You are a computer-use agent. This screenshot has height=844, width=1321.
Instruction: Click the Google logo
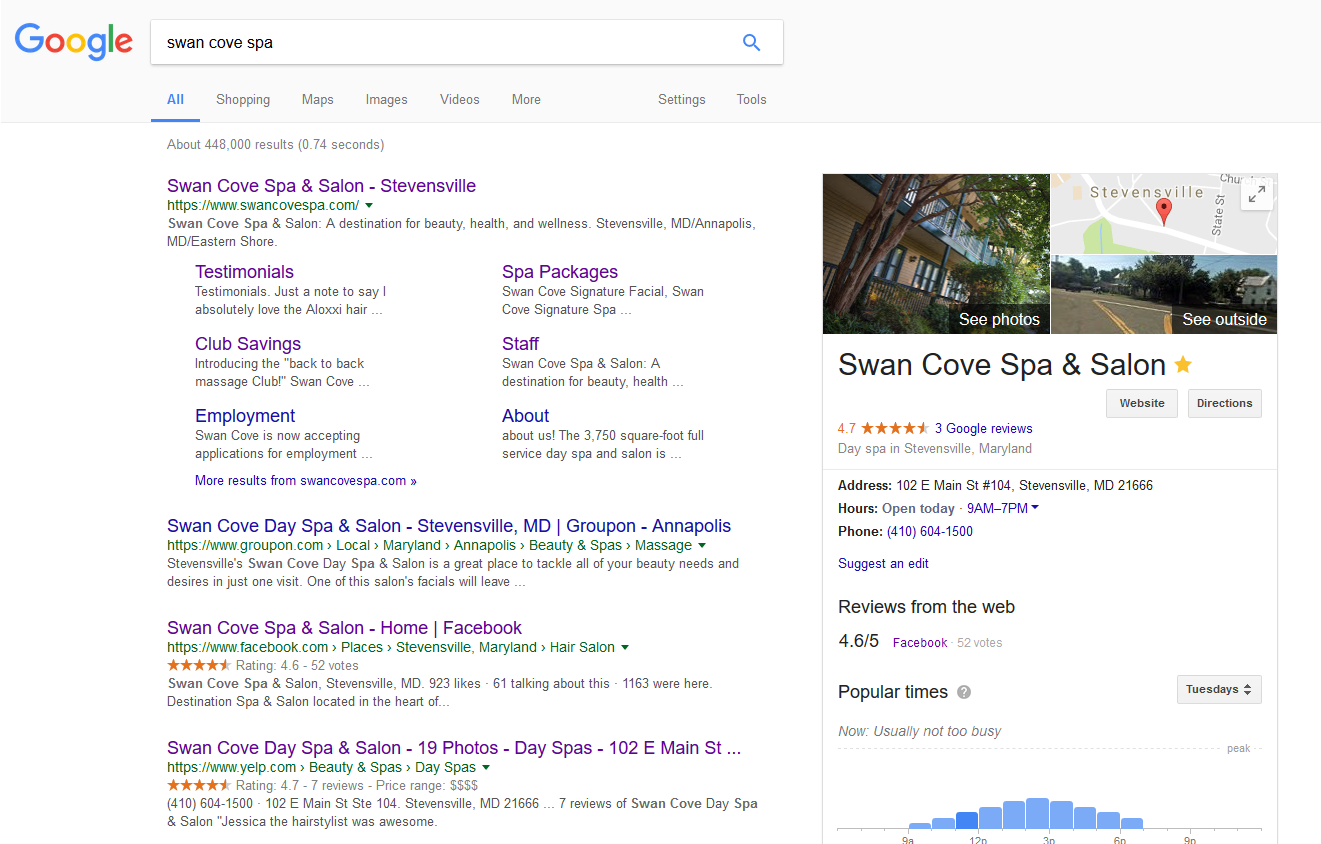[74, 42]
